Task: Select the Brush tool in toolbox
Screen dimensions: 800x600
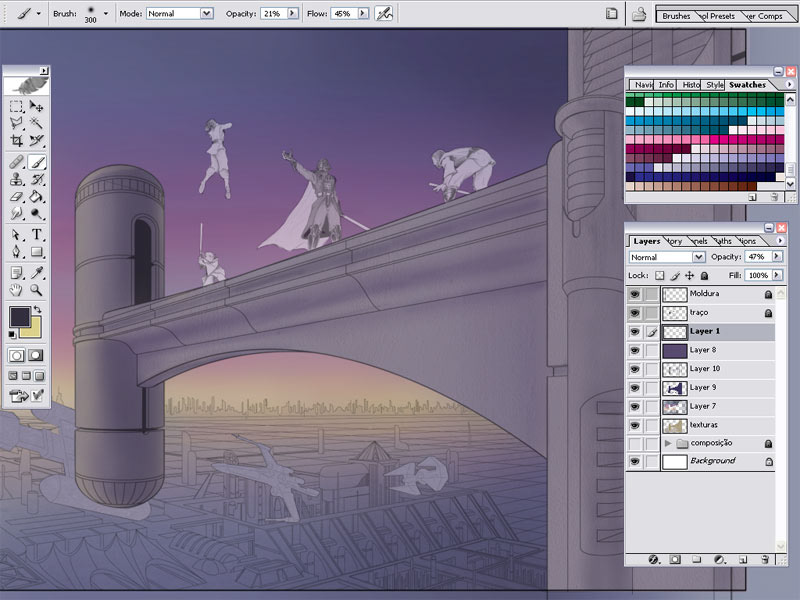Action: [36, 162]
